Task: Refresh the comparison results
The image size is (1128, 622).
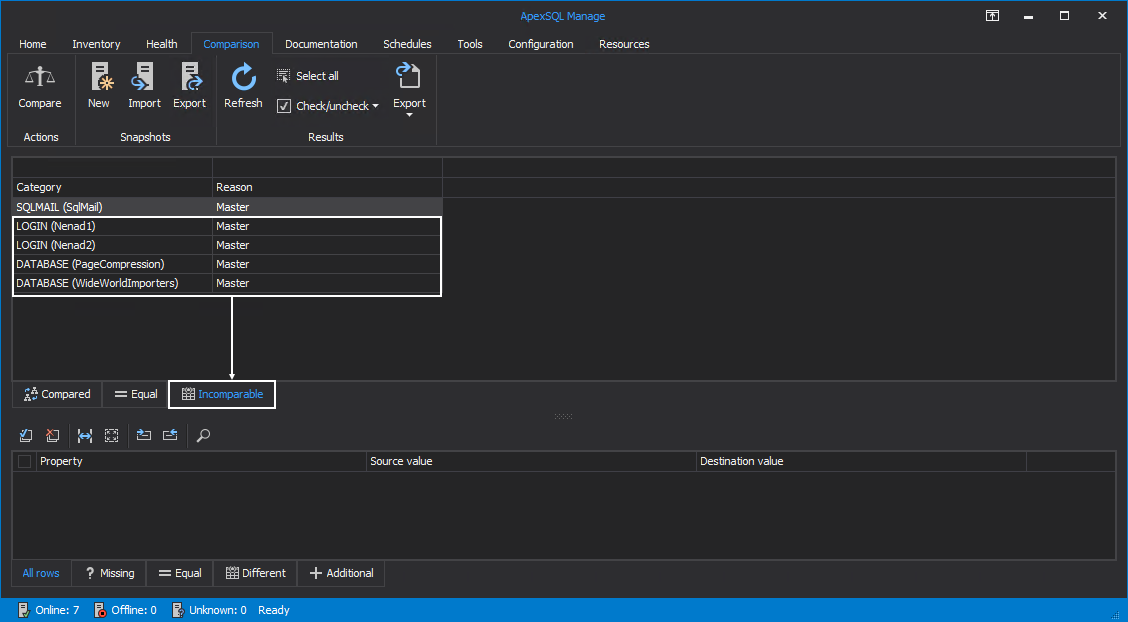Action: tap(243, 86)
